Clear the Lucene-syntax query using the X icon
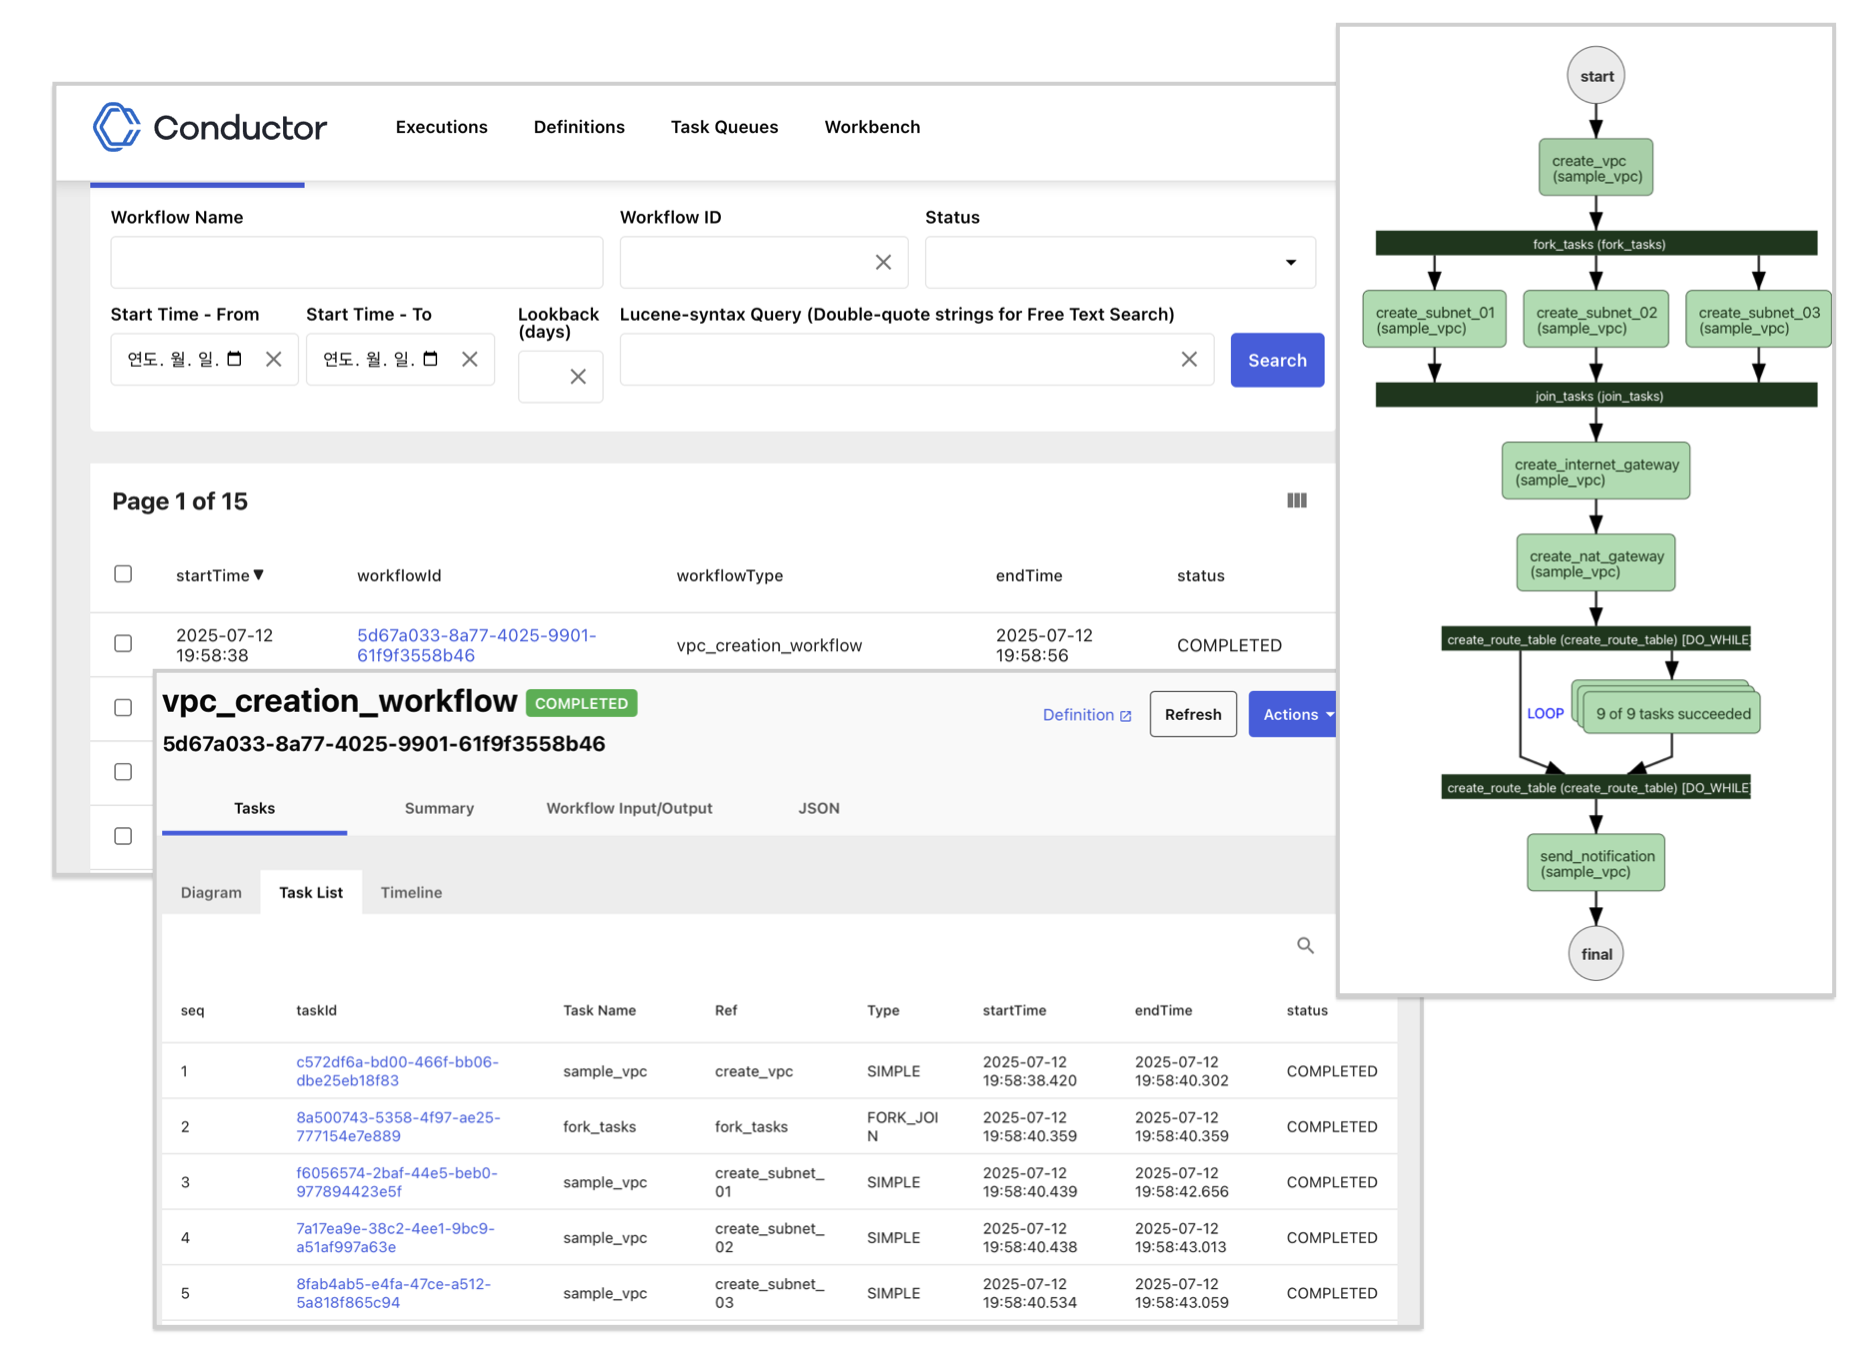The image size is (1876, 1366). pyautogui.click(x=1190, y=359)
